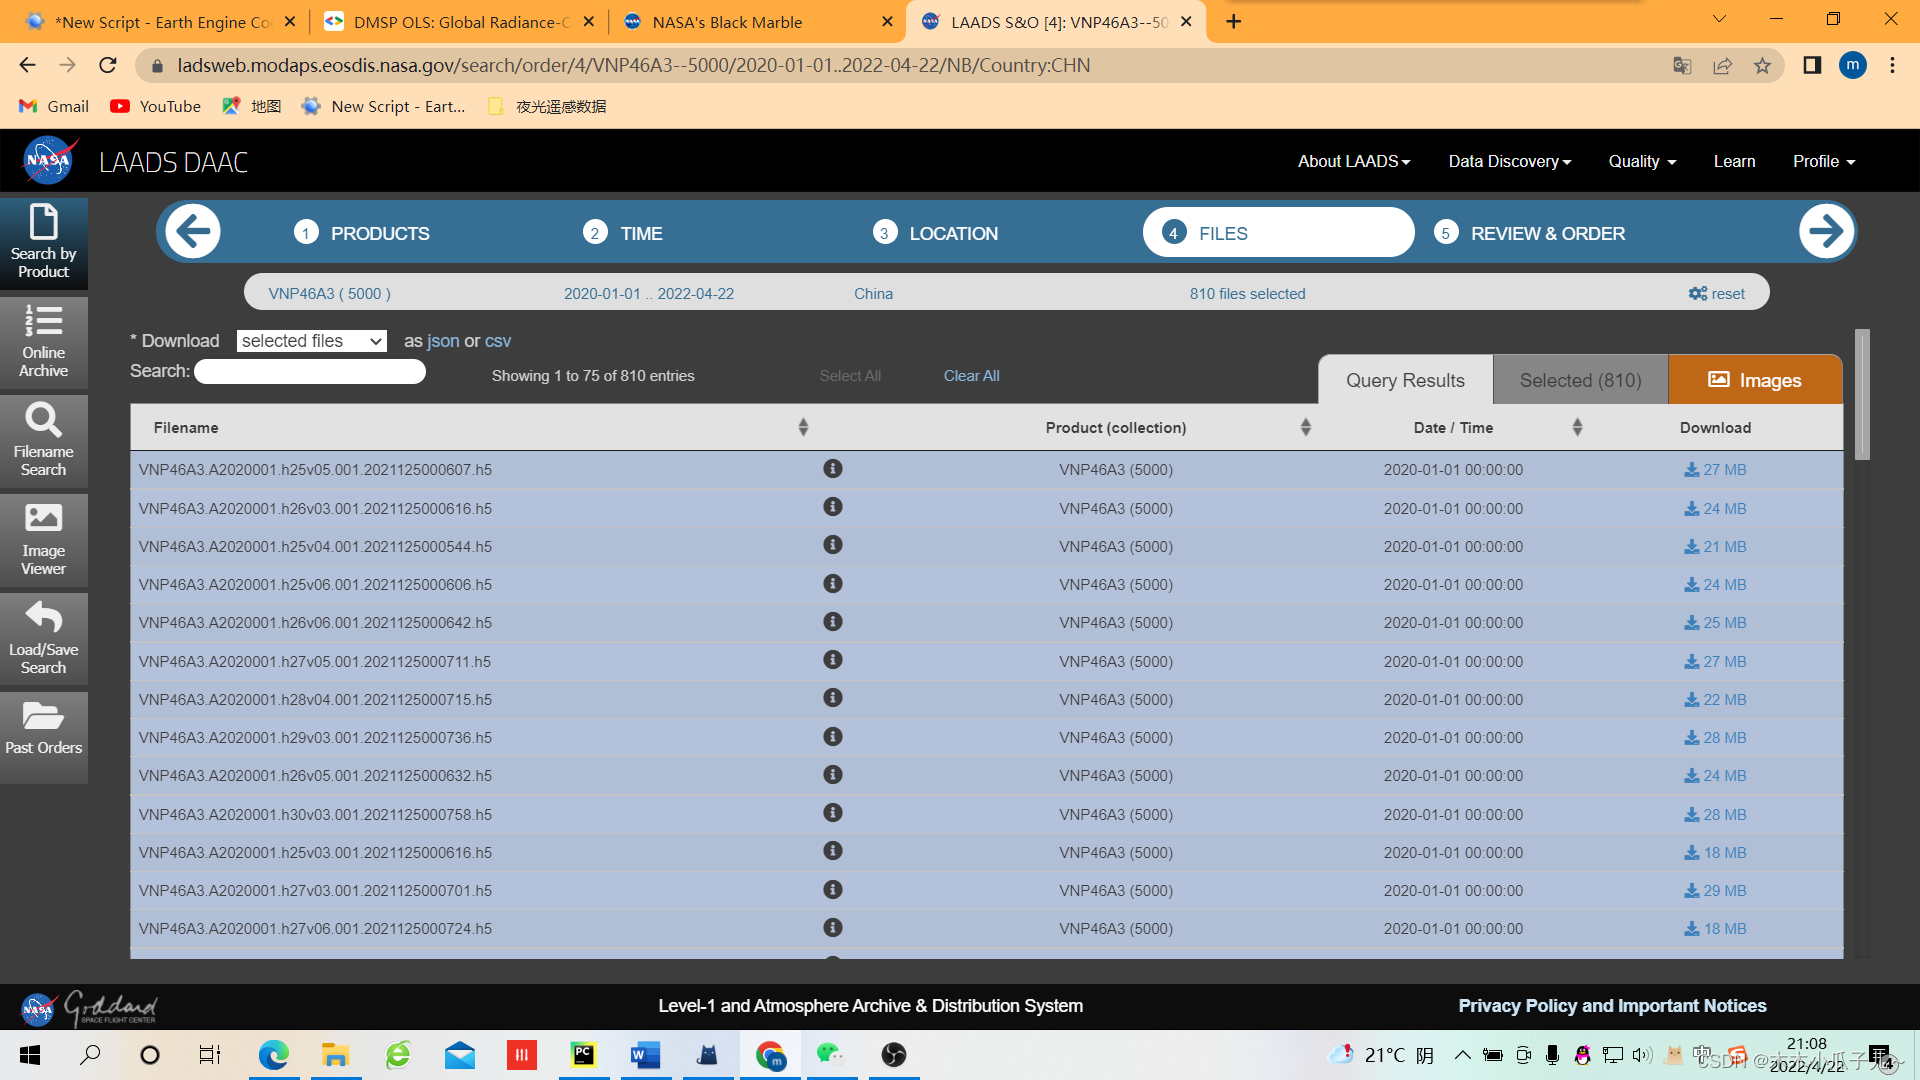Click the back arrow wizard button
The width and height of the screenshot is (1920, 1080).
click(193, 232)
